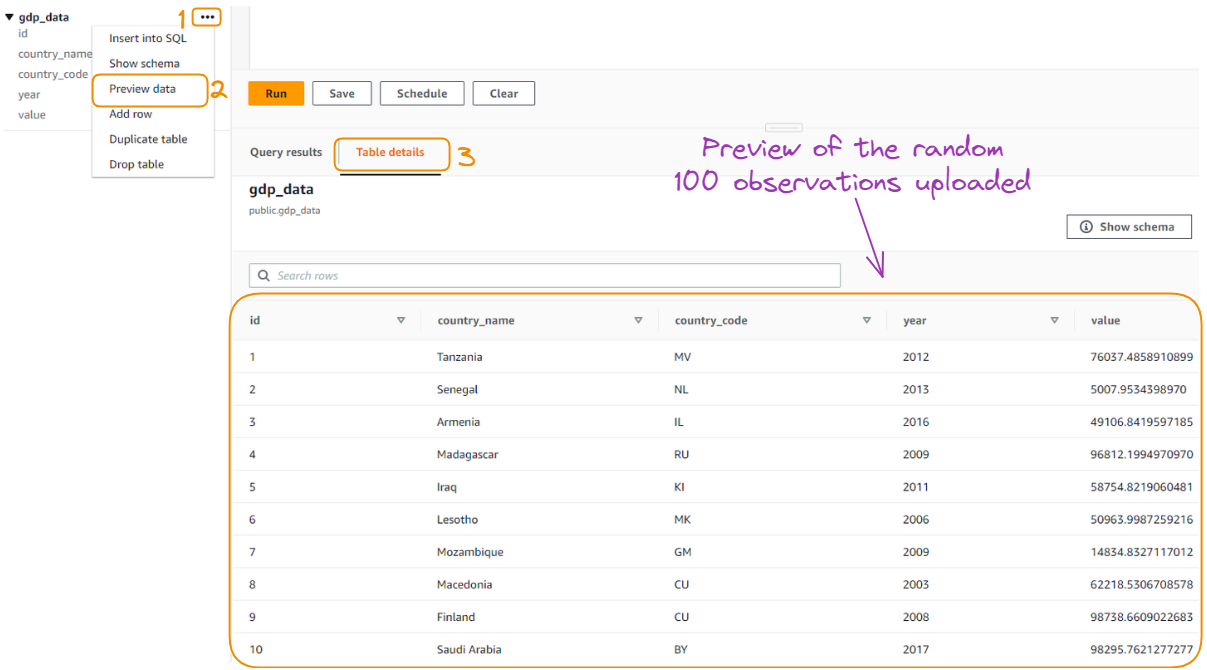The width and height of the screenshot is (1207, 670).
Task: Focus the Search rows field
Action: [545, 275]
